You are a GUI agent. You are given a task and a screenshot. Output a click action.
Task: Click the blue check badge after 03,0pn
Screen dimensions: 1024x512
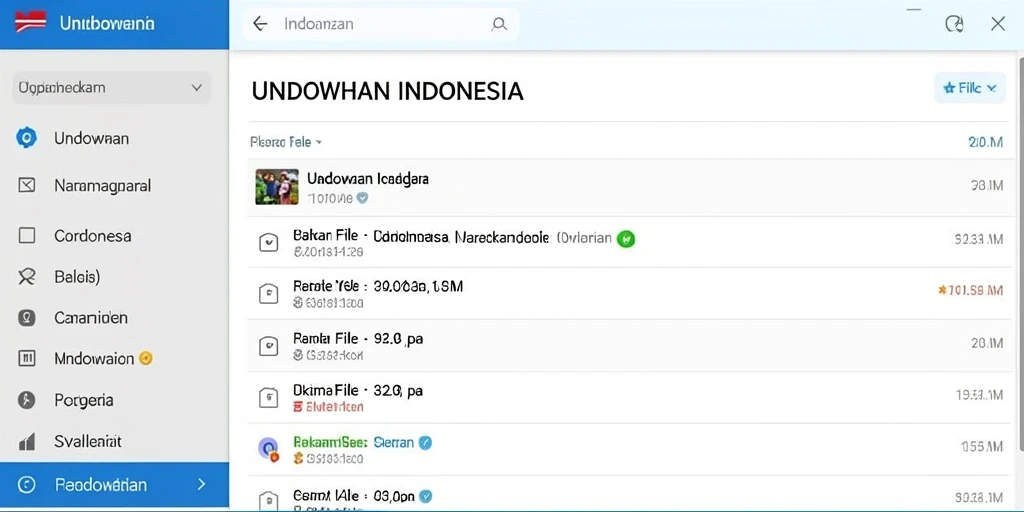click(x=426, y=496)
